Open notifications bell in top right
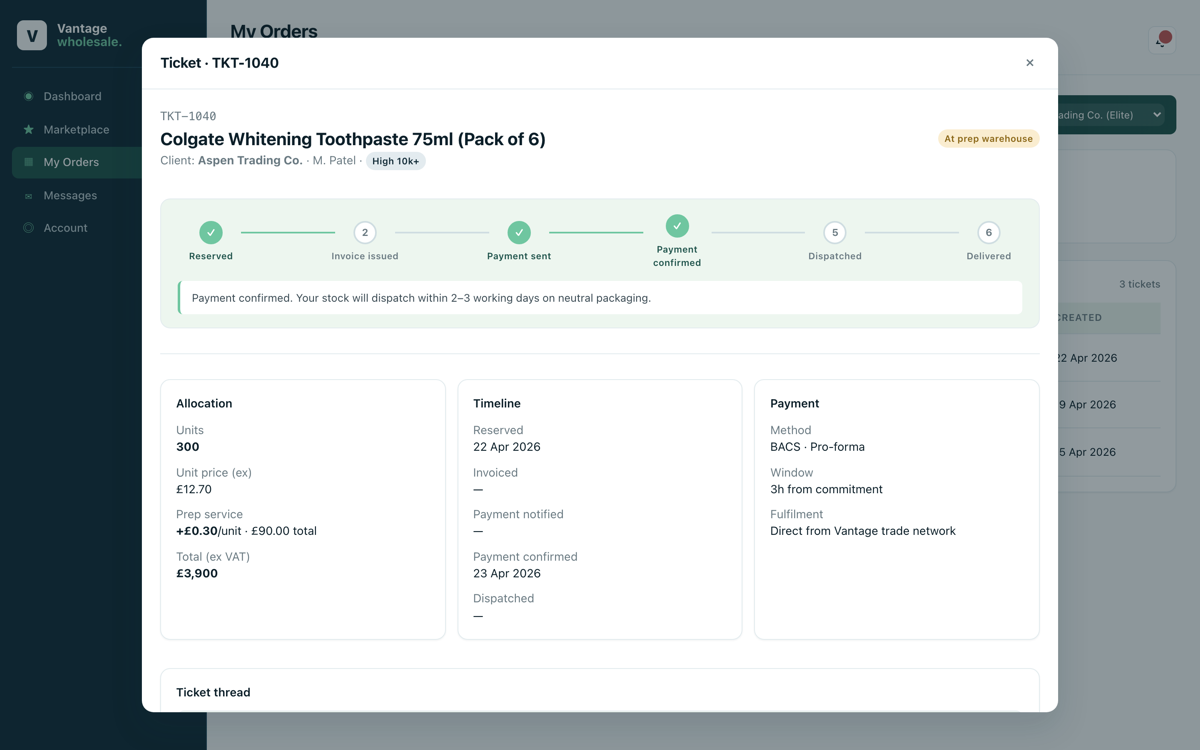Screen dimensions: 1200x750 (1162, 39)
